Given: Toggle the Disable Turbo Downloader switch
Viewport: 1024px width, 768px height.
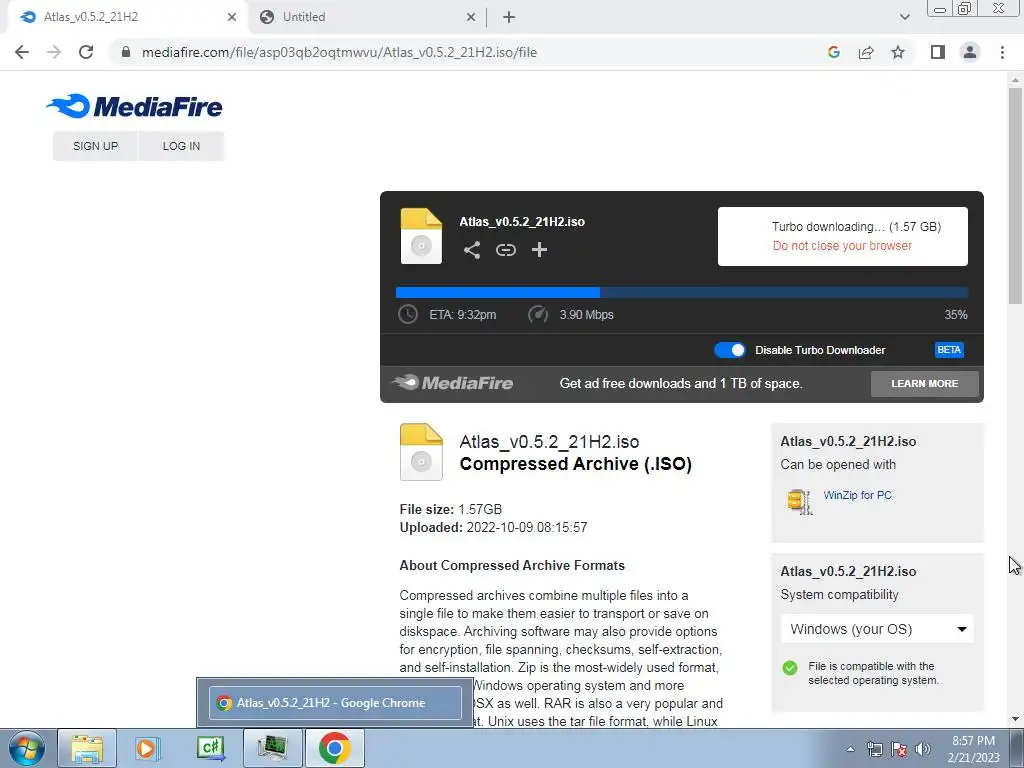Looking at the screenshot, I should pyautogui.click(x=729, y=350).
